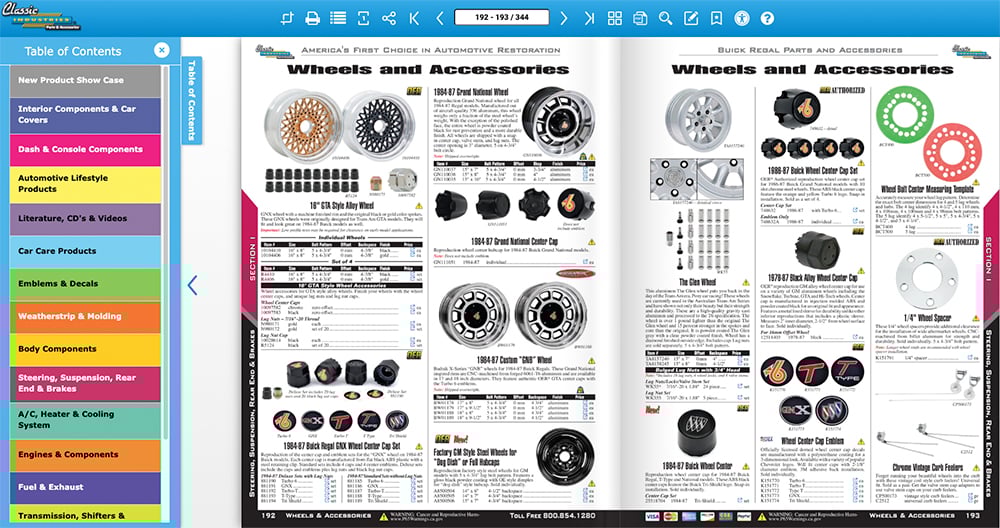The height and width of the screenshot is (528, 1000).
Task: Open the search magnifier tool
Action: coord(665,18)
